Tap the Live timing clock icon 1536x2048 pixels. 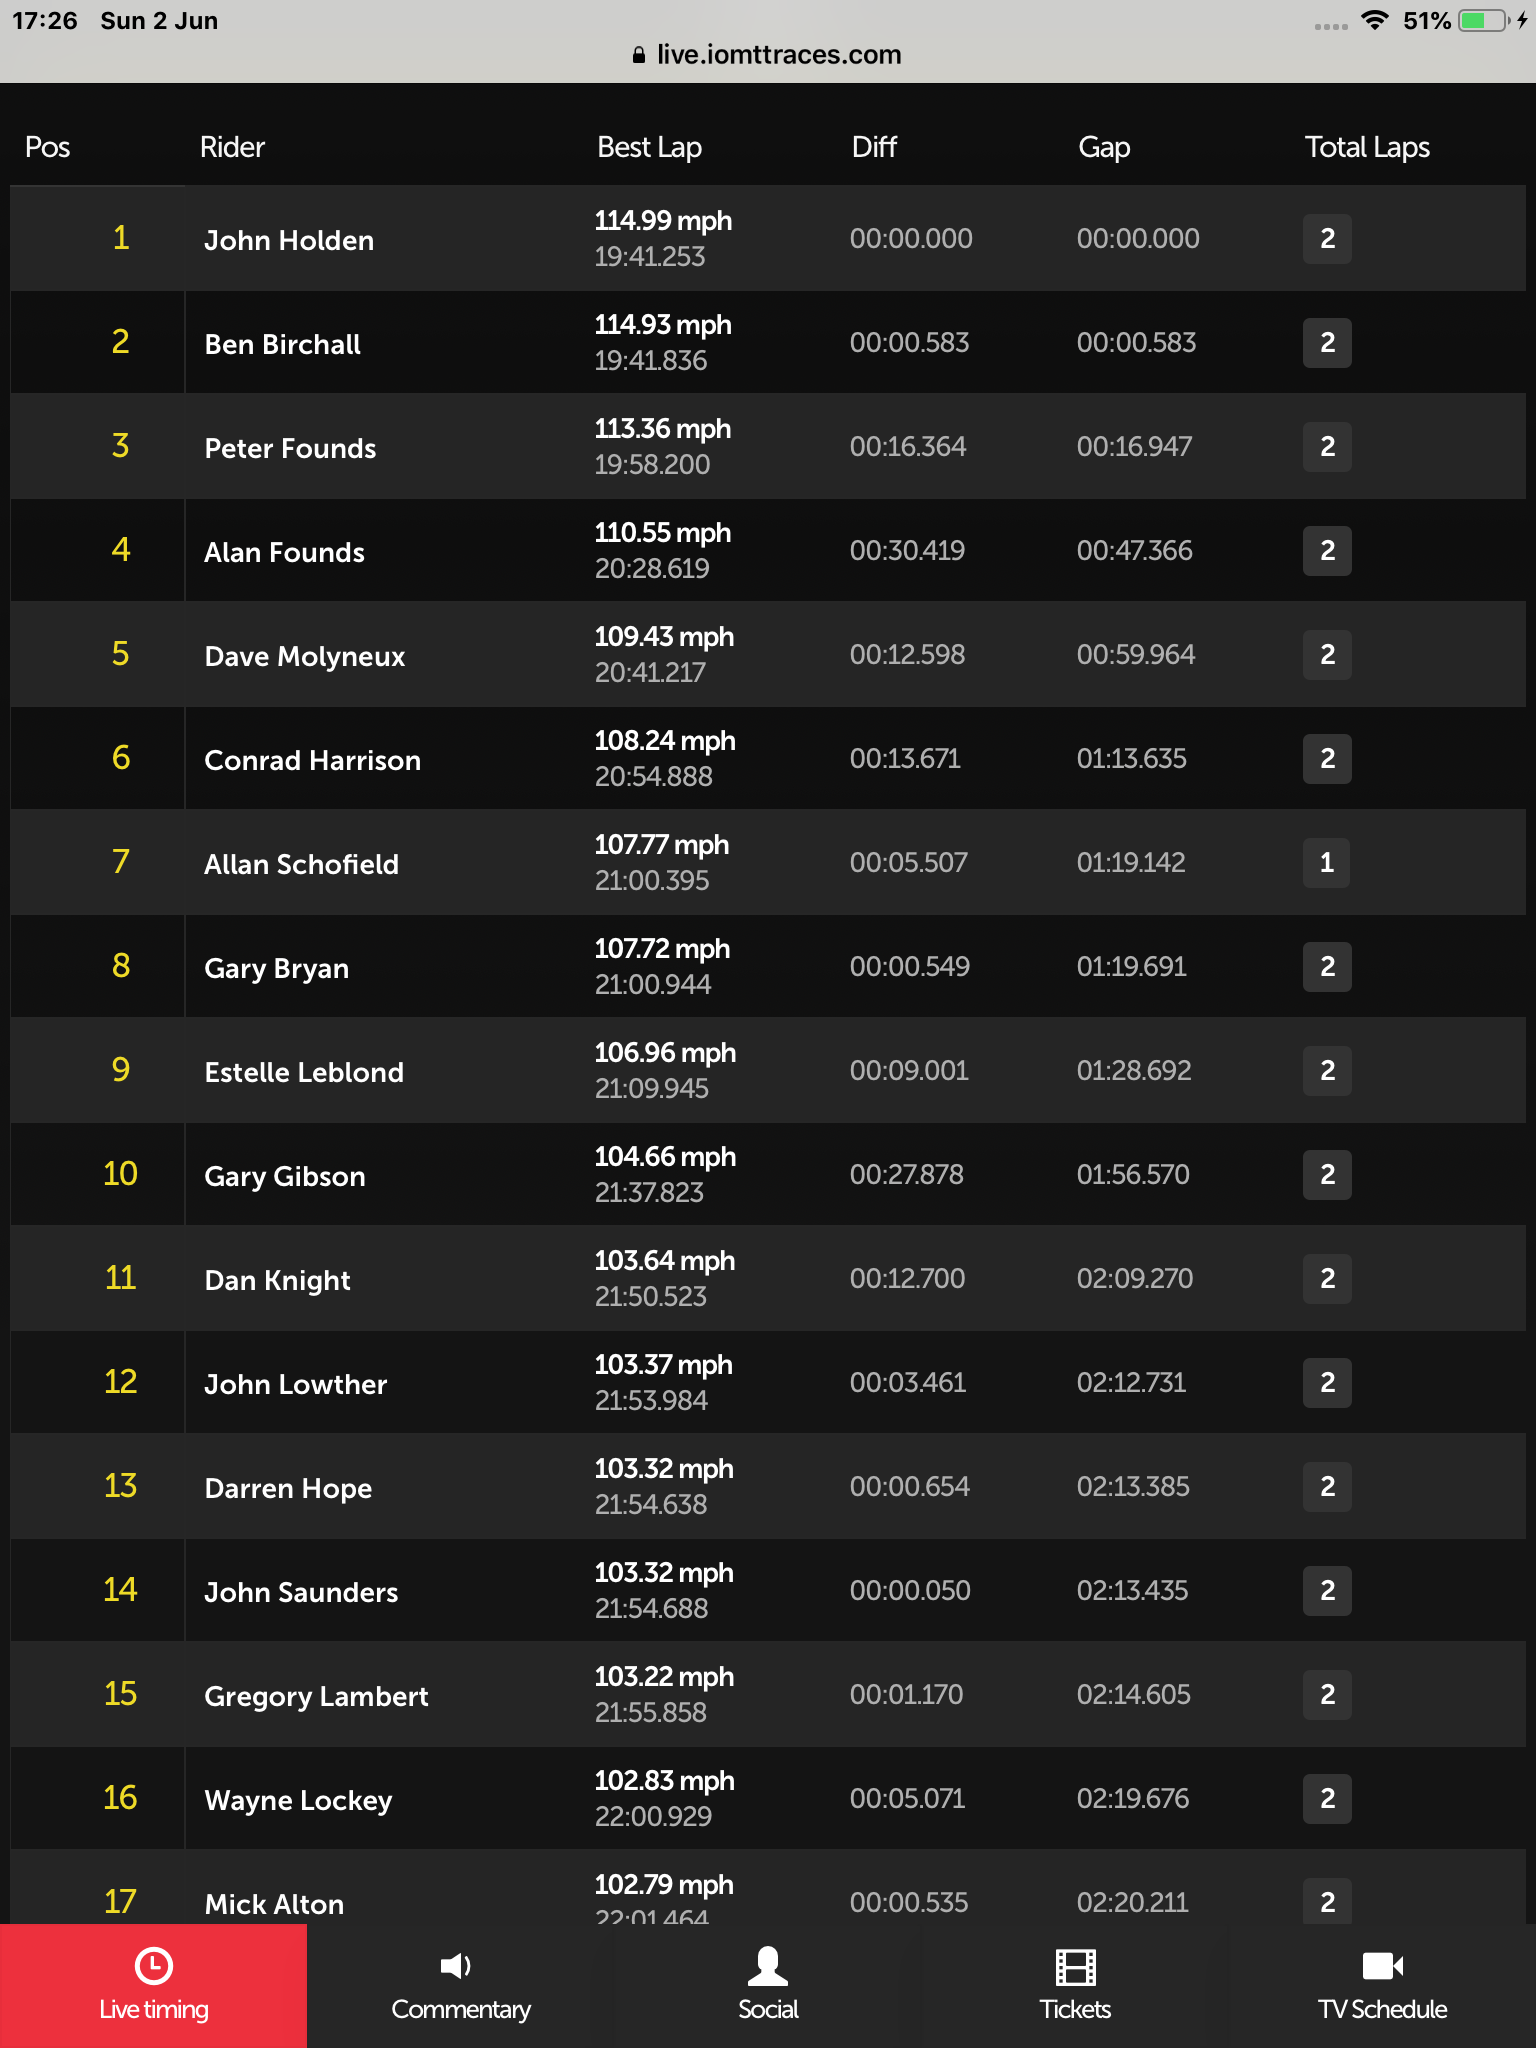(153, 1966)
